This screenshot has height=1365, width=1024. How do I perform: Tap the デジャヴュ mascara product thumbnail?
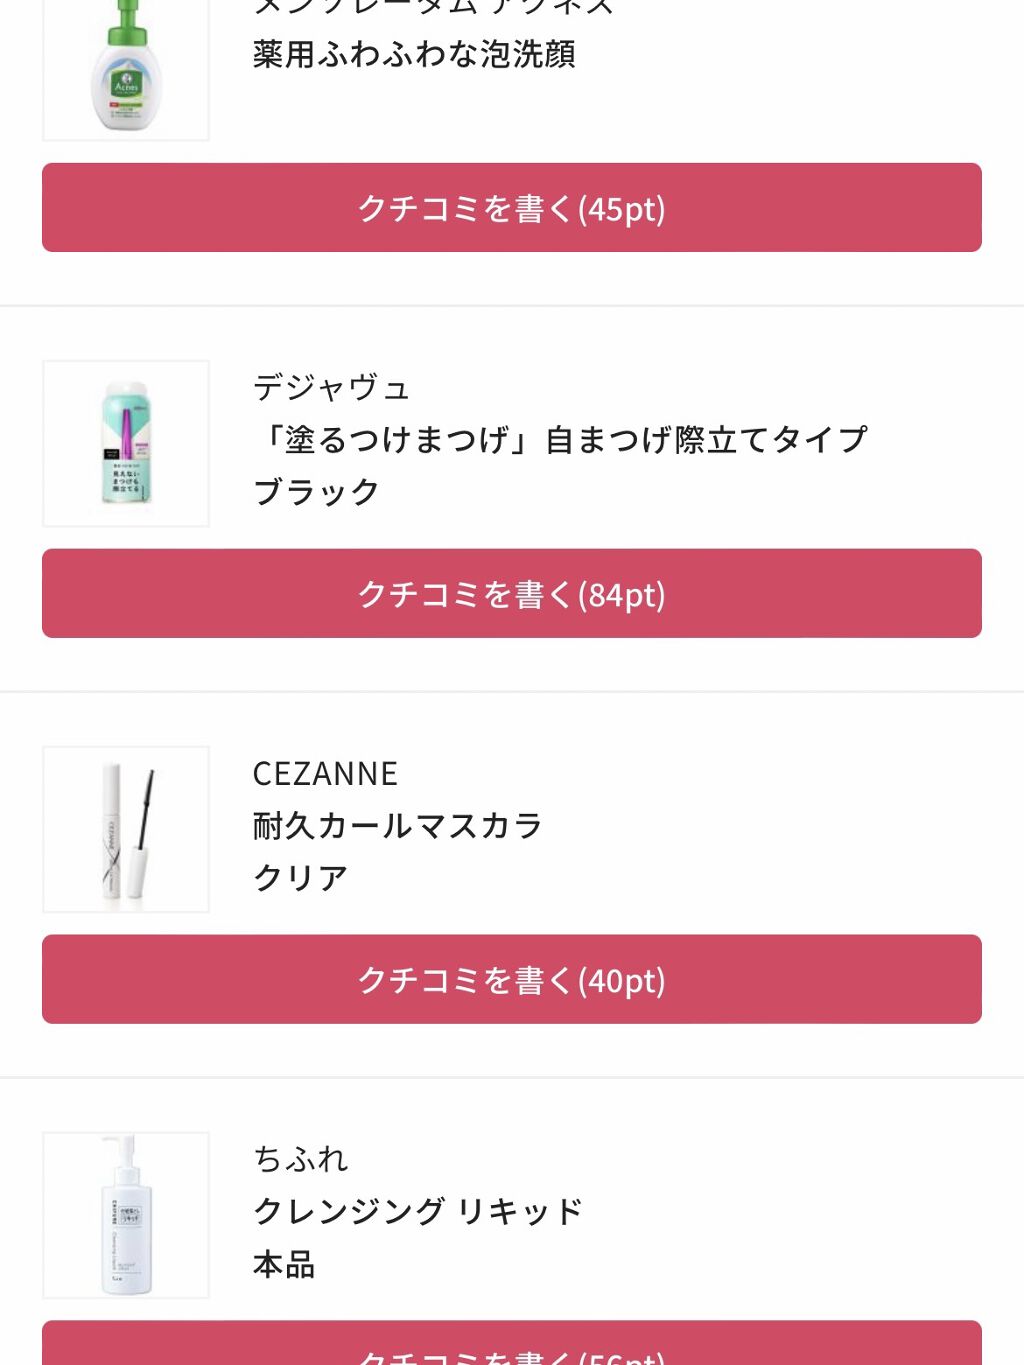[x=126, y=443]
